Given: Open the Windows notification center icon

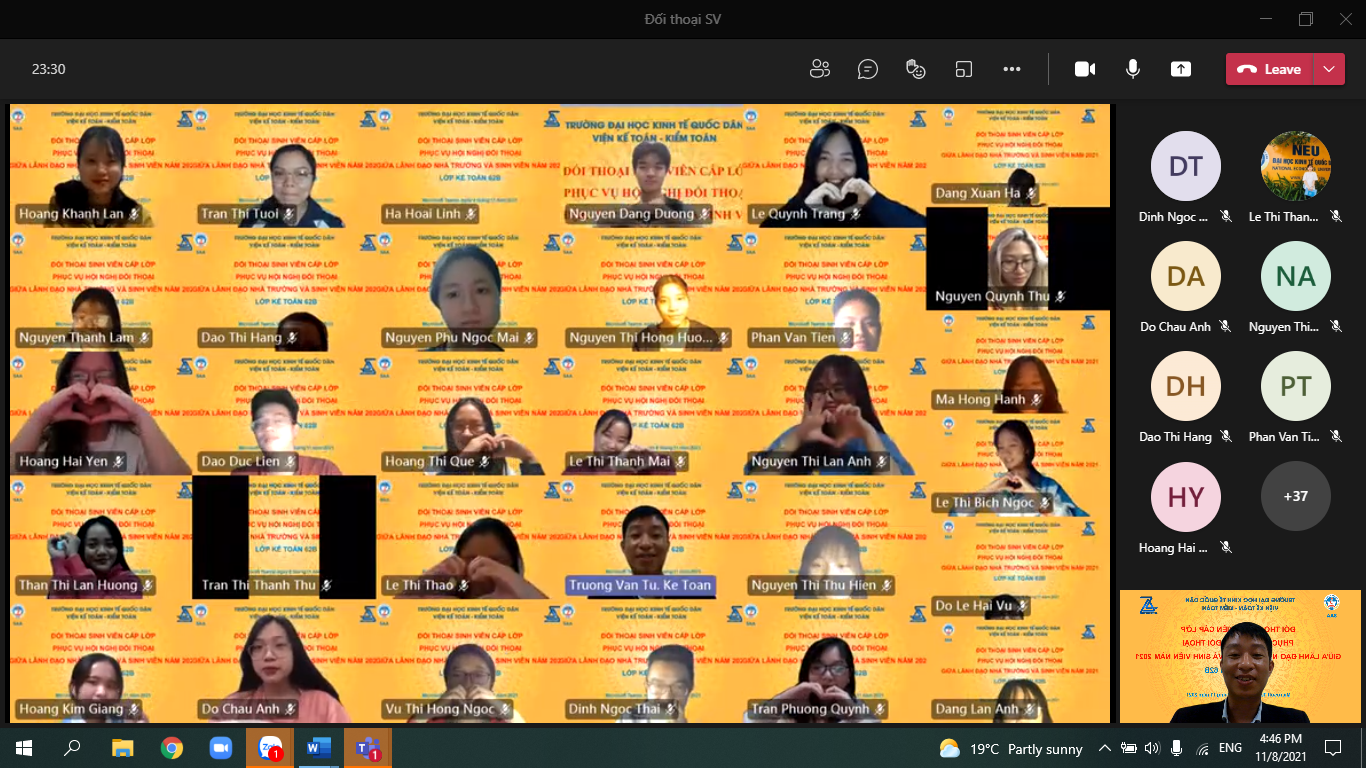Looking at the screenshot, I should tap(1333, 748).
